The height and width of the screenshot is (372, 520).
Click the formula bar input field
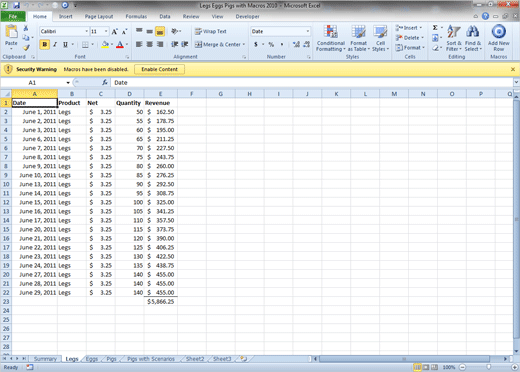[312, 82]
